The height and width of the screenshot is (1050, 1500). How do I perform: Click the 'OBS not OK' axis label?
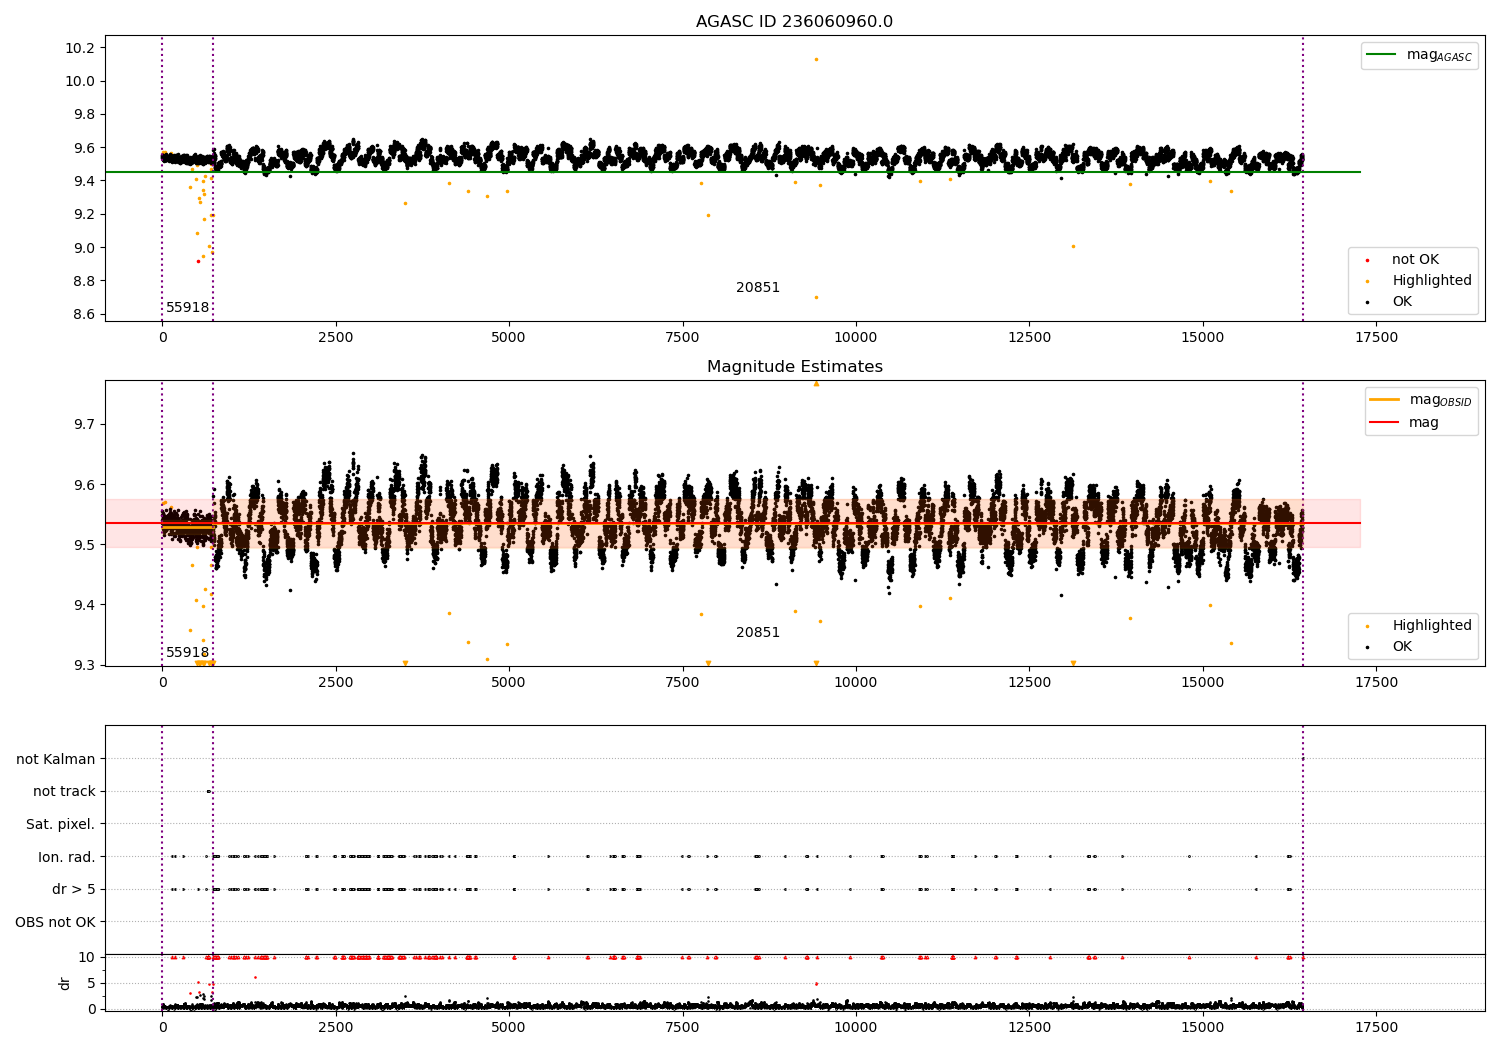[55, 922]
